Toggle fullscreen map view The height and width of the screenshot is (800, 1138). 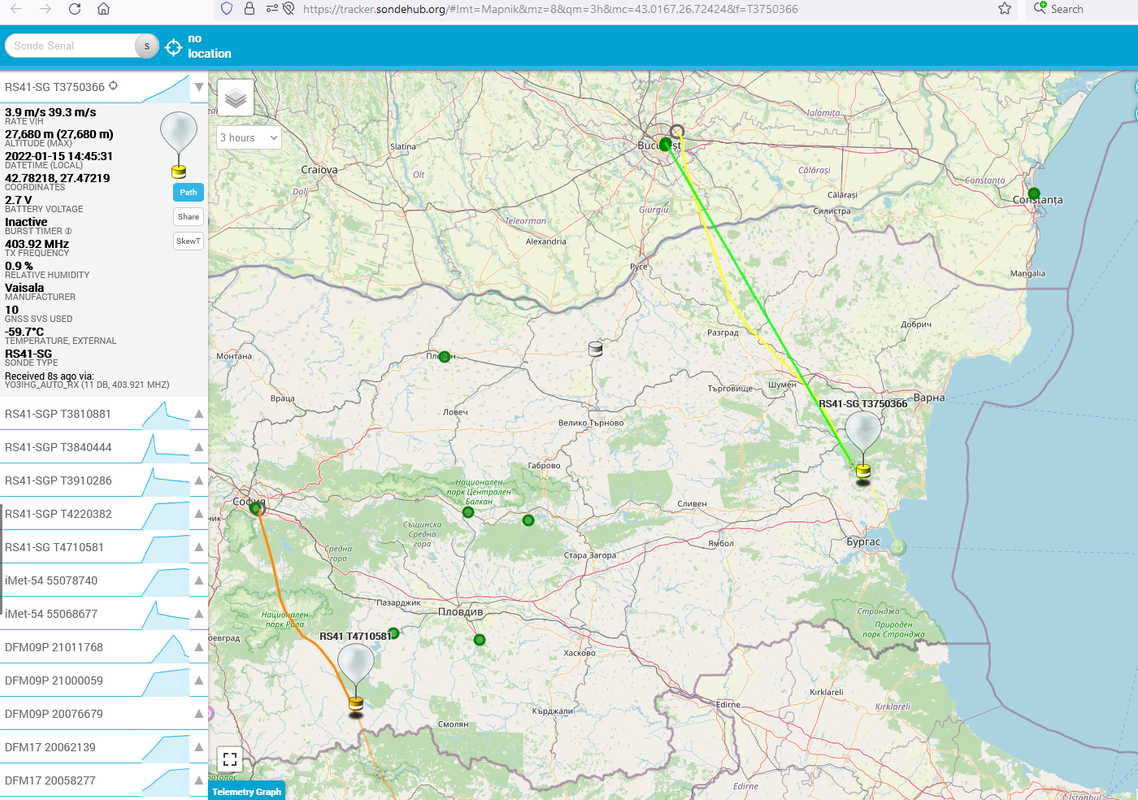230,759
